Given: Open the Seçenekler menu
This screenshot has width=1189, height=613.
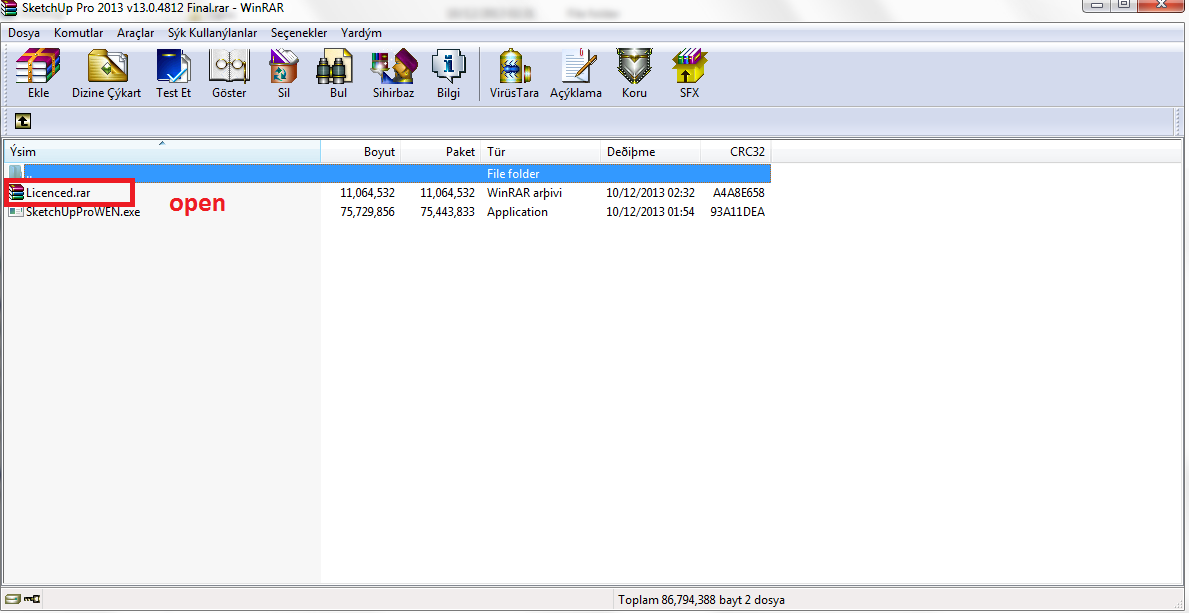Looking at the screenshot, I should click(x=300, y=33).
